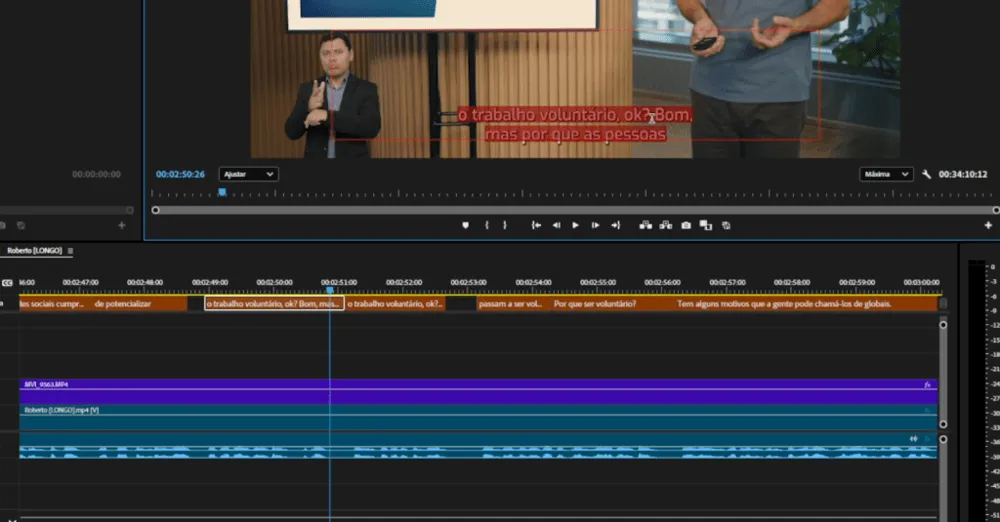Go to Out point

[x=615, y=225]
